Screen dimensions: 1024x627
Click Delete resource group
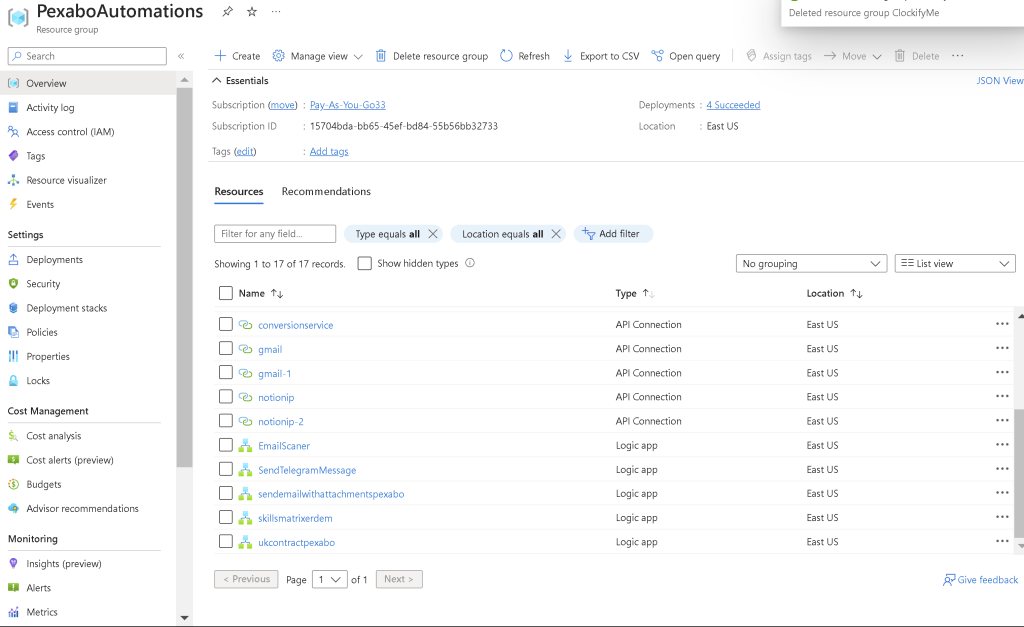[432, 56]
